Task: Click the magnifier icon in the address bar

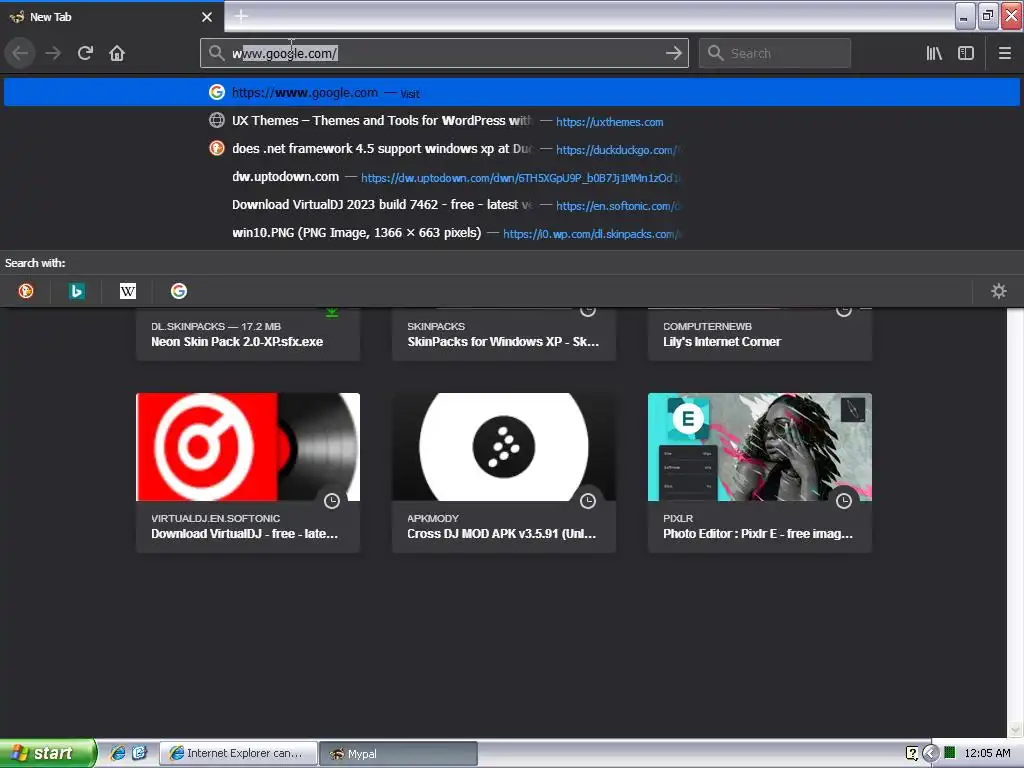Action: 216,53
